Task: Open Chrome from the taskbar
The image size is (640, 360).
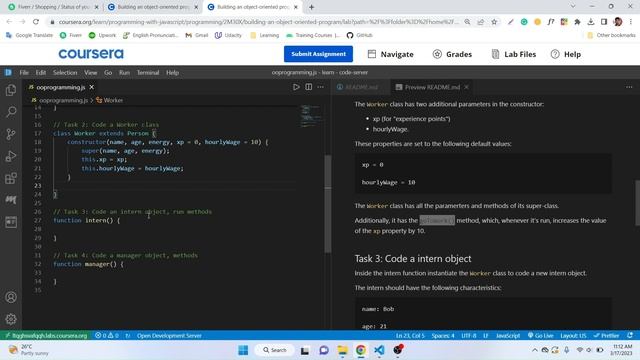Action: click(361, 350)
